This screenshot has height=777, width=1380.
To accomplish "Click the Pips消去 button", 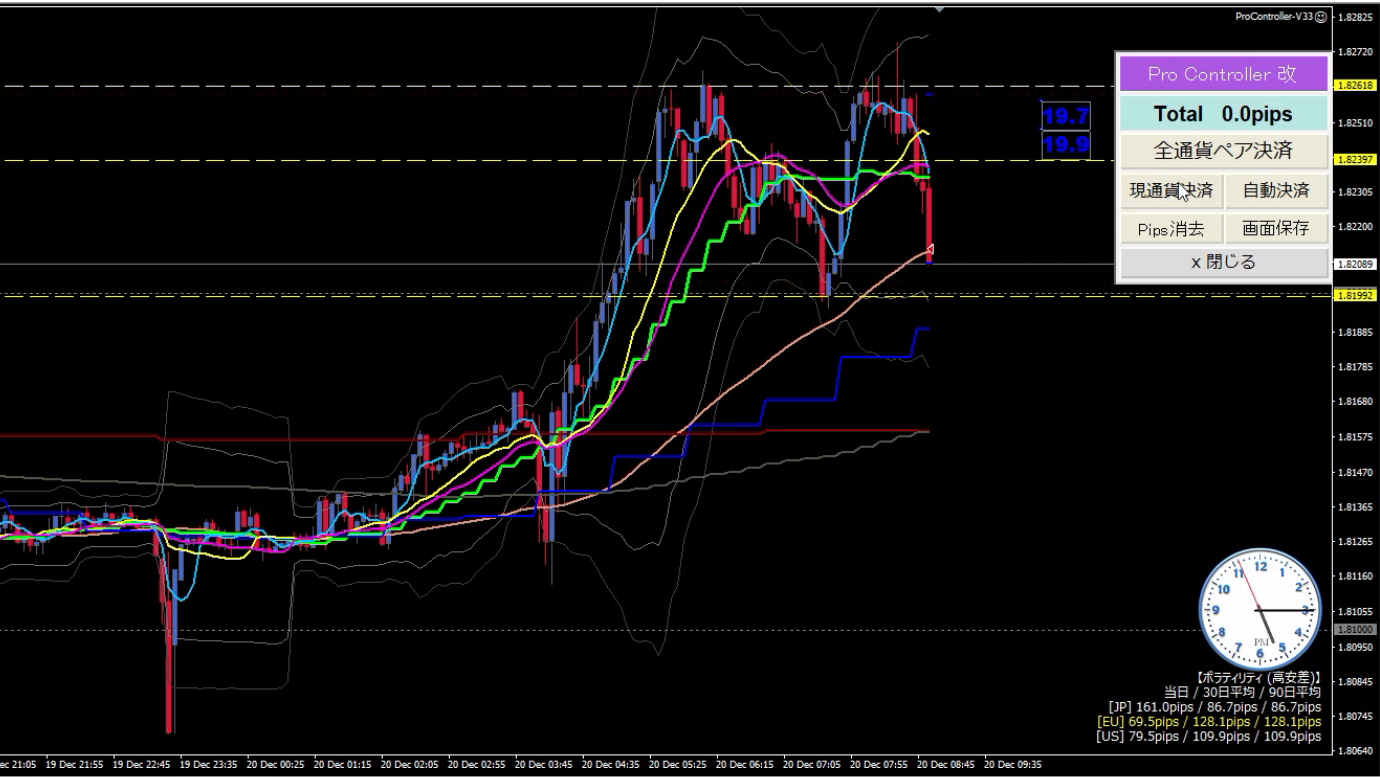I will click(x=1171, y=228).
